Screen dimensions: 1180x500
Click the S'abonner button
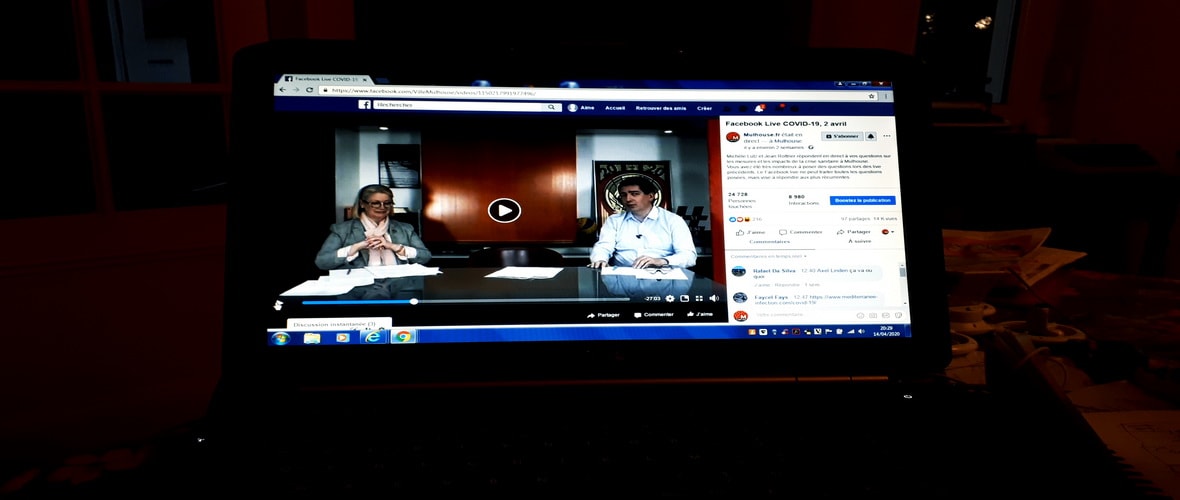tap(842, 136)
